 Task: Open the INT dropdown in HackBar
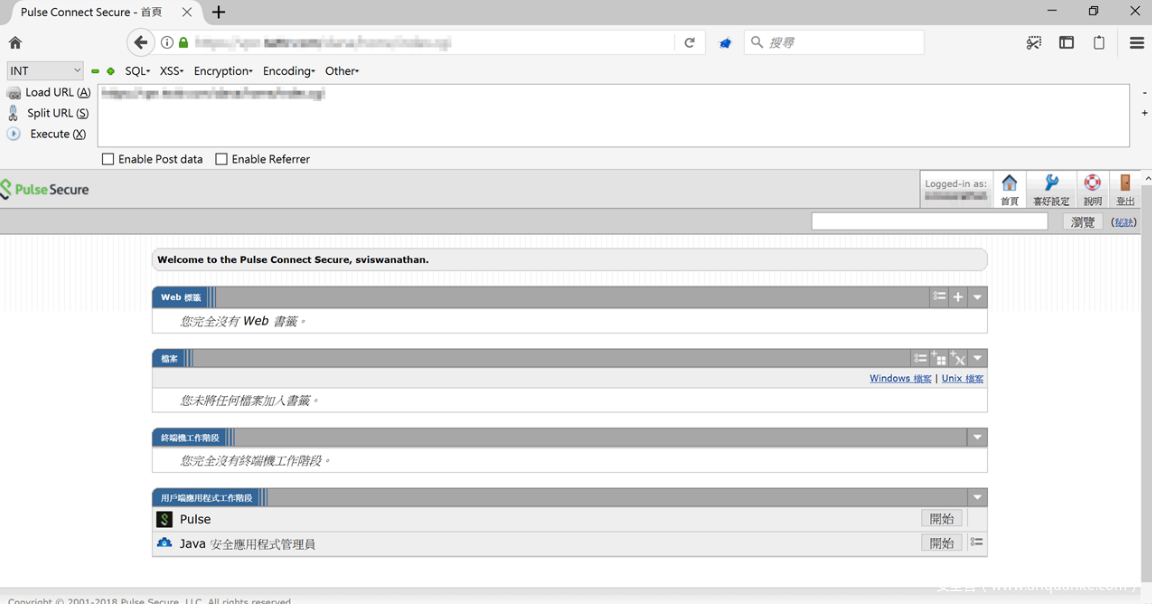pos(45,71)
